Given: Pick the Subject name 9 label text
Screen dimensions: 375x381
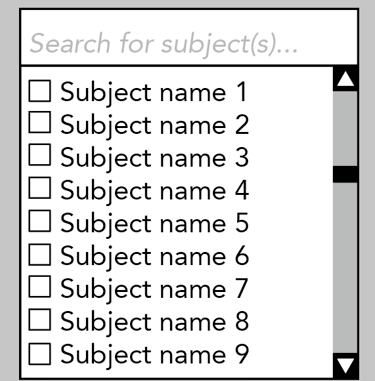Looking at the screenshot, I should point(155,355).
